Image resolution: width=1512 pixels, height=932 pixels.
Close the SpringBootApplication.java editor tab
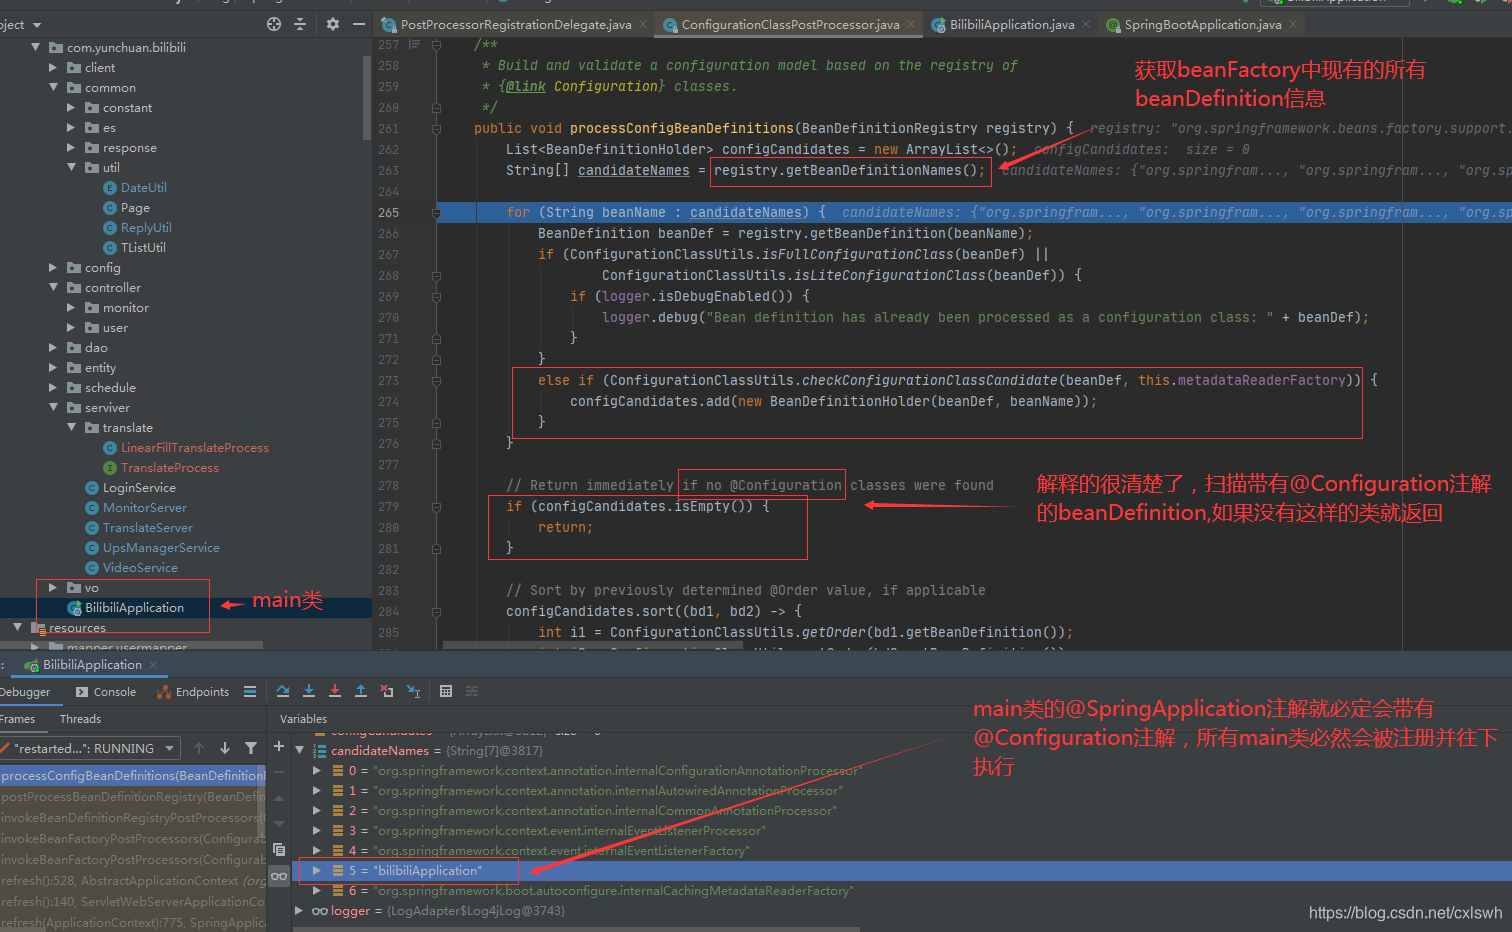pos(1293,24)
